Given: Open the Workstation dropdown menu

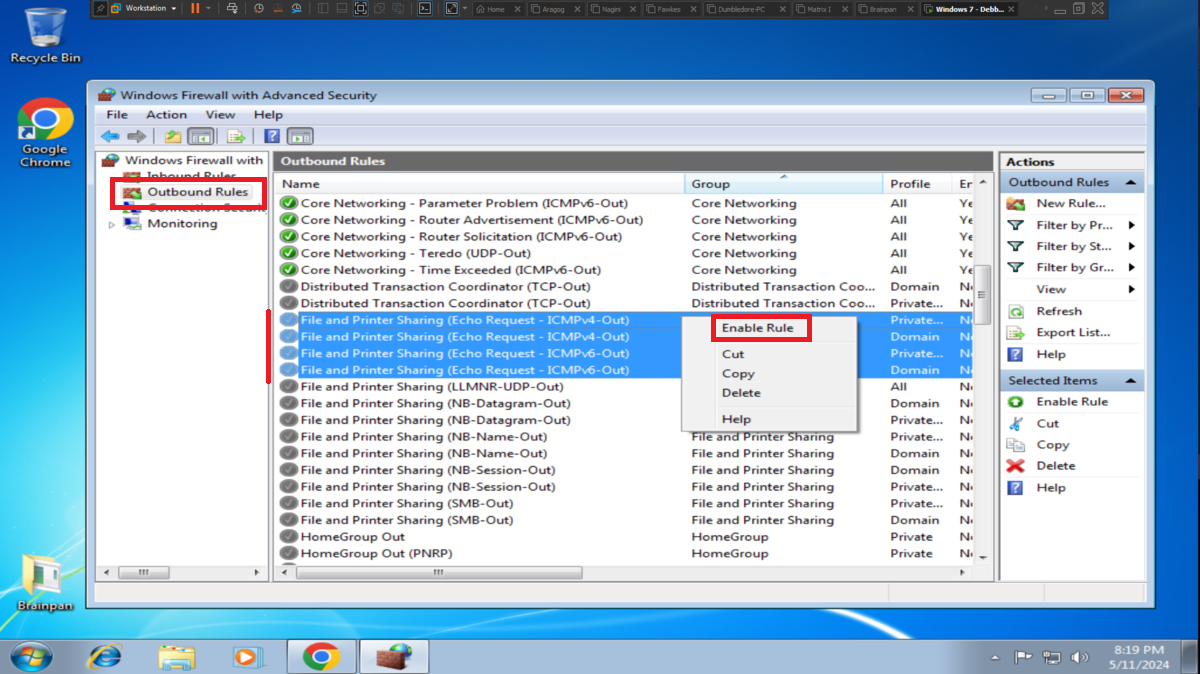Looking at the screenshot, I should (x=144, y=8).
